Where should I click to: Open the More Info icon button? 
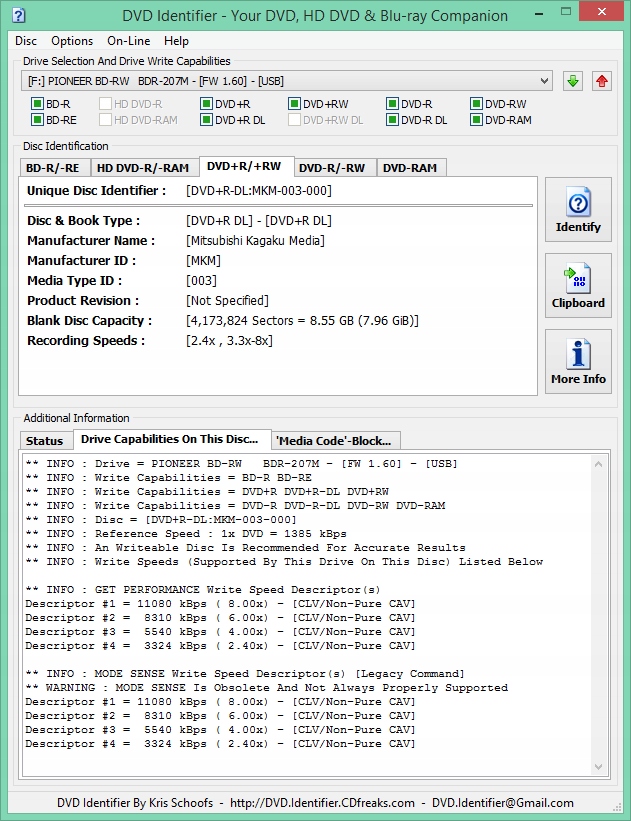[578, 363]
